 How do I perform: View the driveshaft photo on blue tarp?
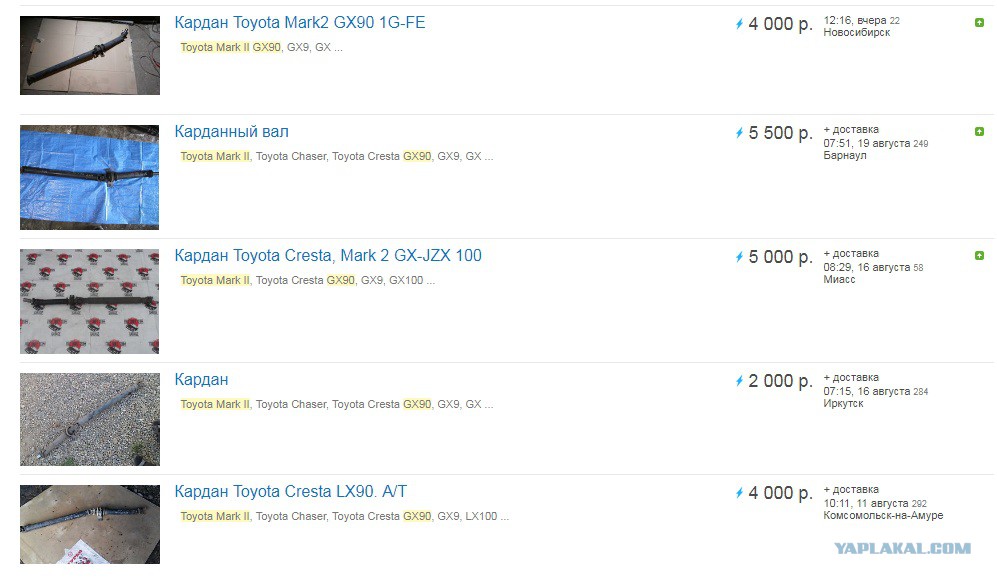(x=90, y=177)
